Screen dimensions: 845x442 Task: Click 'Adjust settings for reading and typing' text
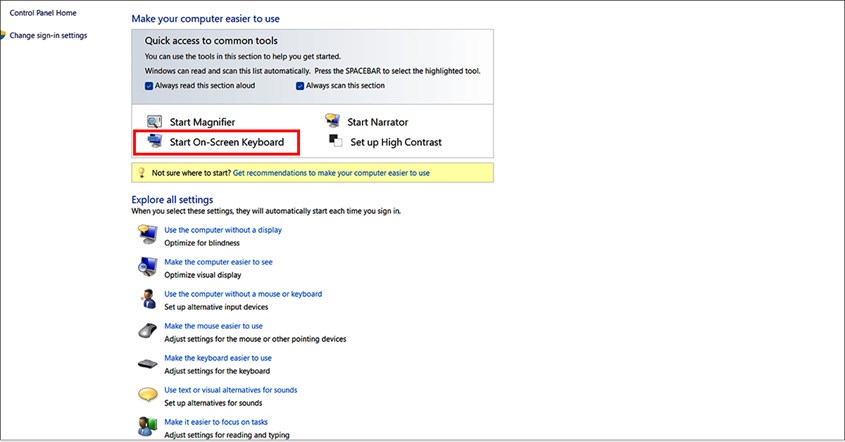(x=227, y=435)
